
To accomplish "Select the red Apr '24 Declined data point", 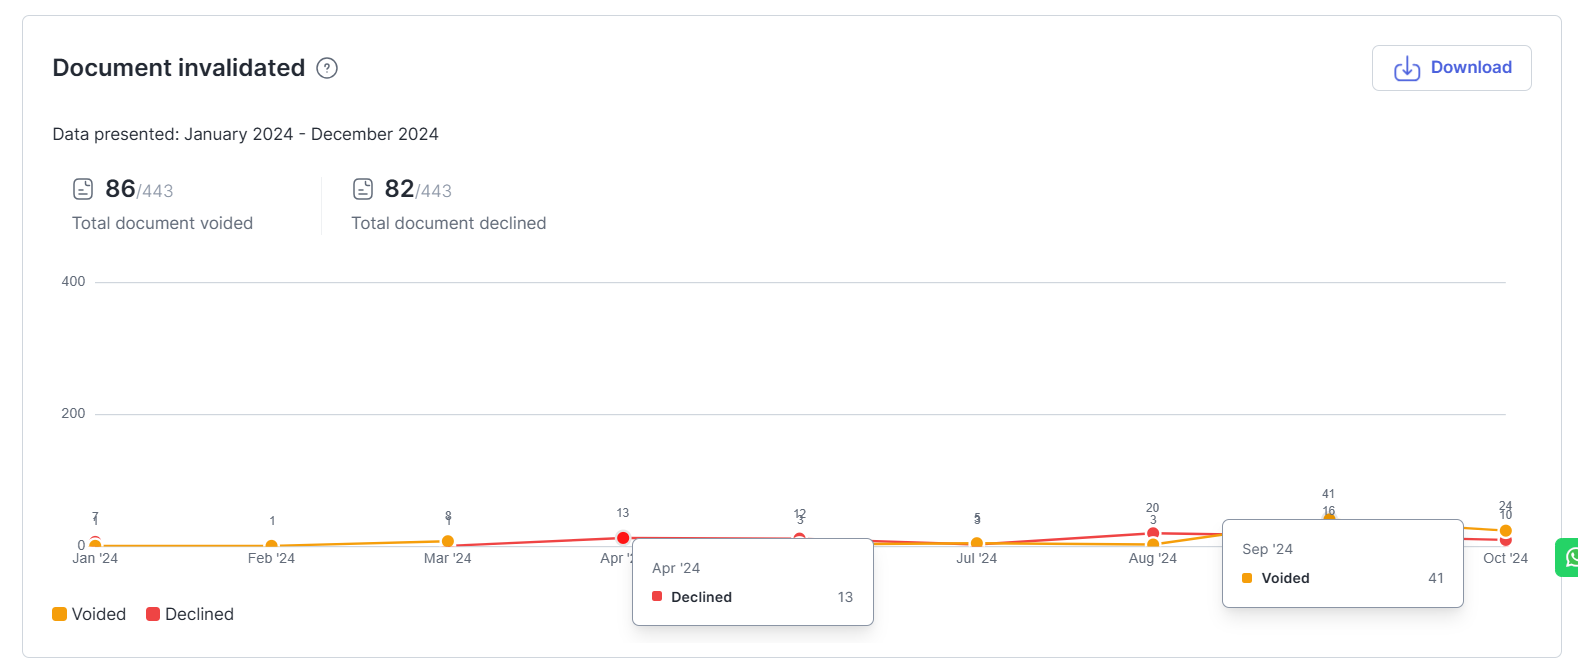I will click(x=623, y=538).
